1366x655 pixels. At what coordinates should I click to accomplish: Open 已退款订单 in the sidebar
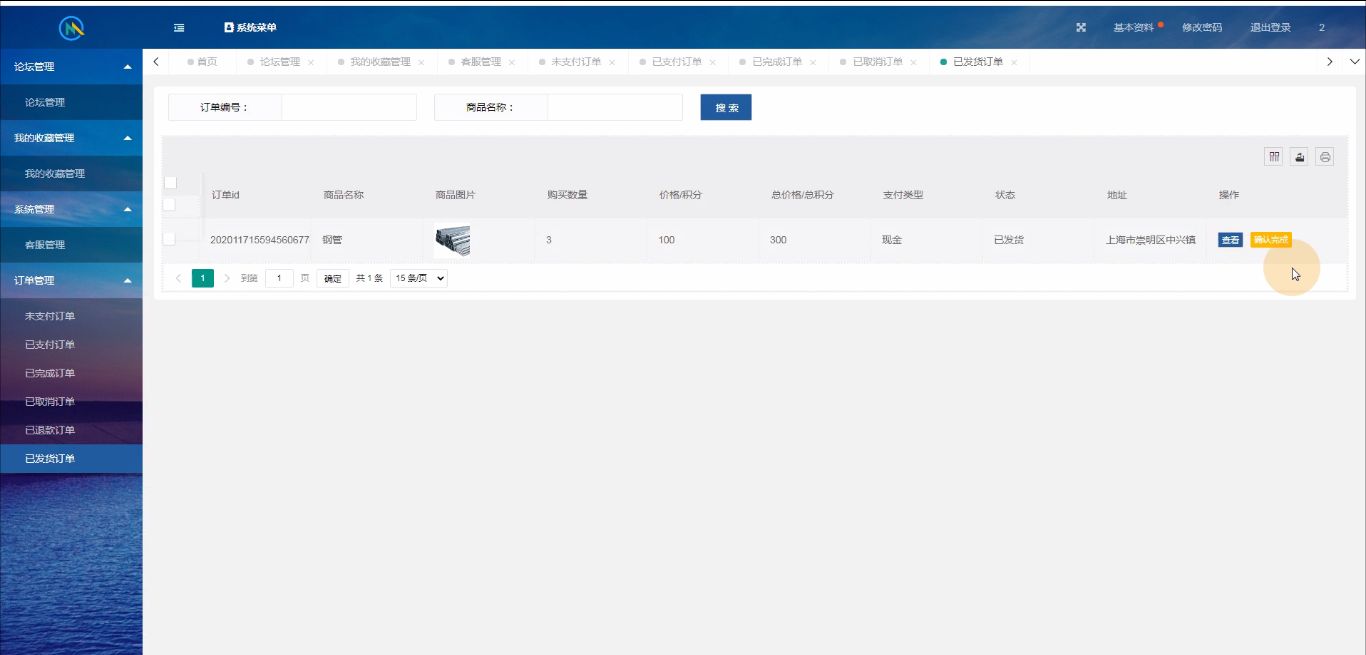tap(71, 430)
